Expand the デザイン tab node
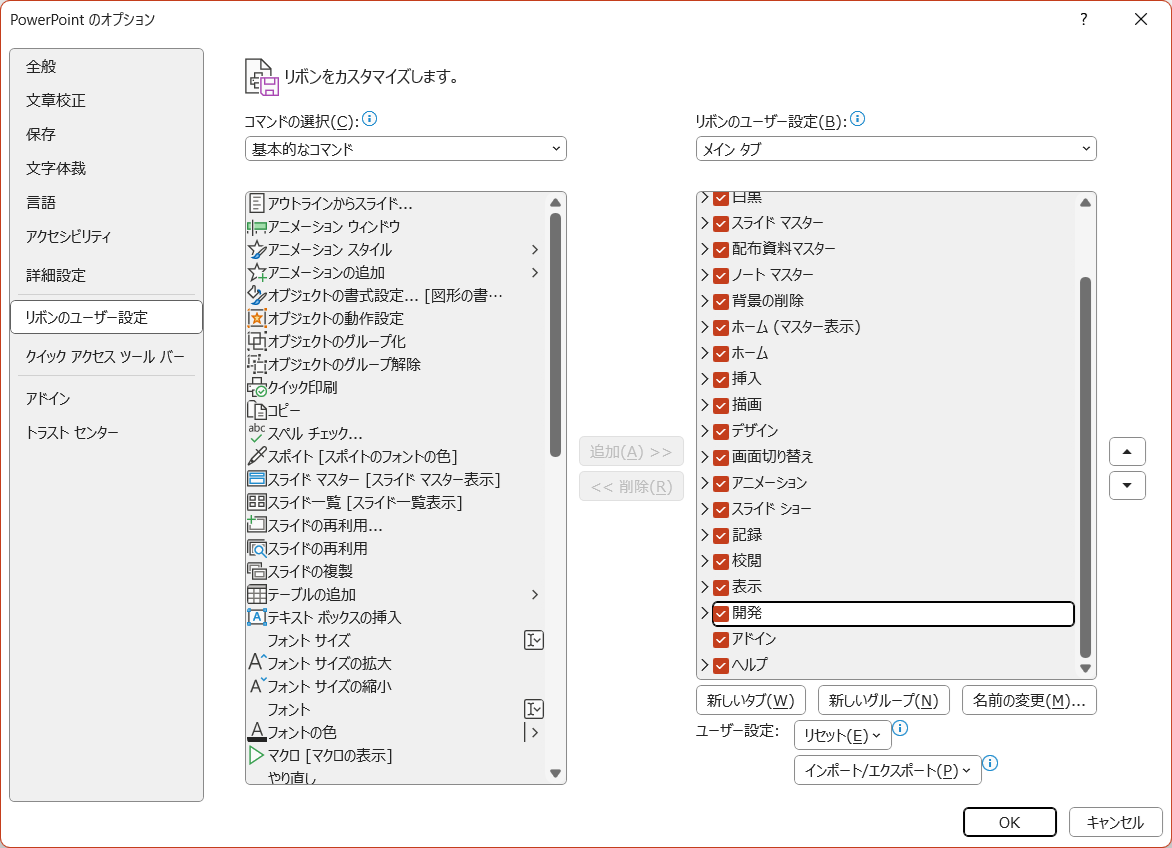 pyautogui.click(x=704, y=431)
